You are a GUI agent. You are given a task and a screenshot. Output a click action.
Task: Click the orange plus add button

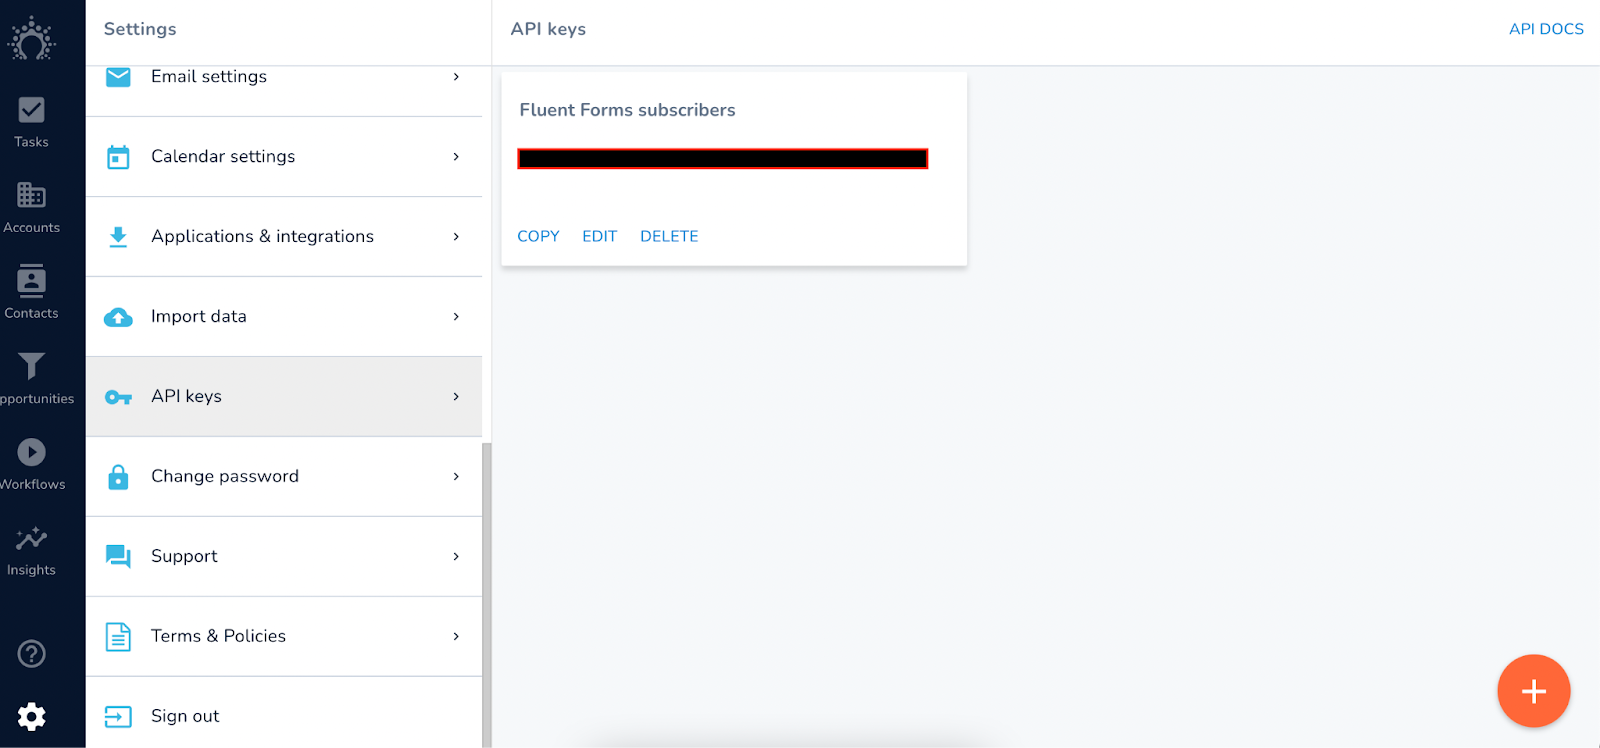(1534, 691)
